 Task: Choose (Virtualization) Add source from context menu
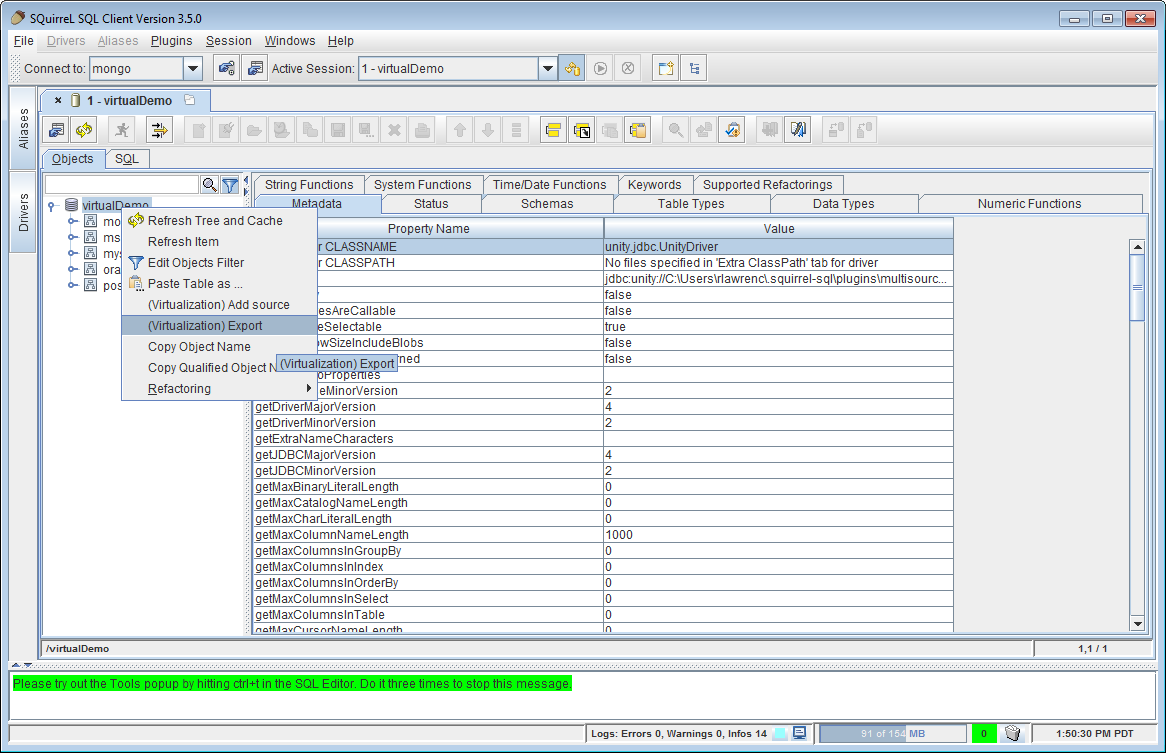point(218,305)
